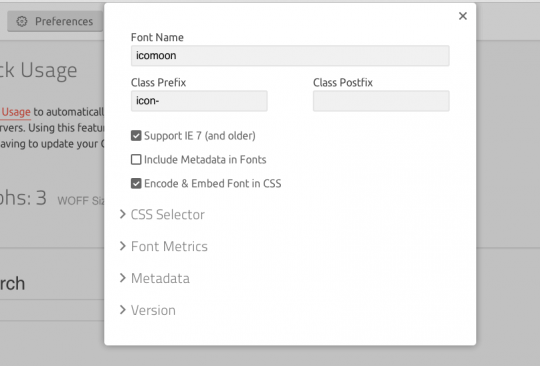Image resolution: width=540 pixels, height=366 pixels.
Task: Expand the CSS Selector section label
Action: [x=168, y=215]
